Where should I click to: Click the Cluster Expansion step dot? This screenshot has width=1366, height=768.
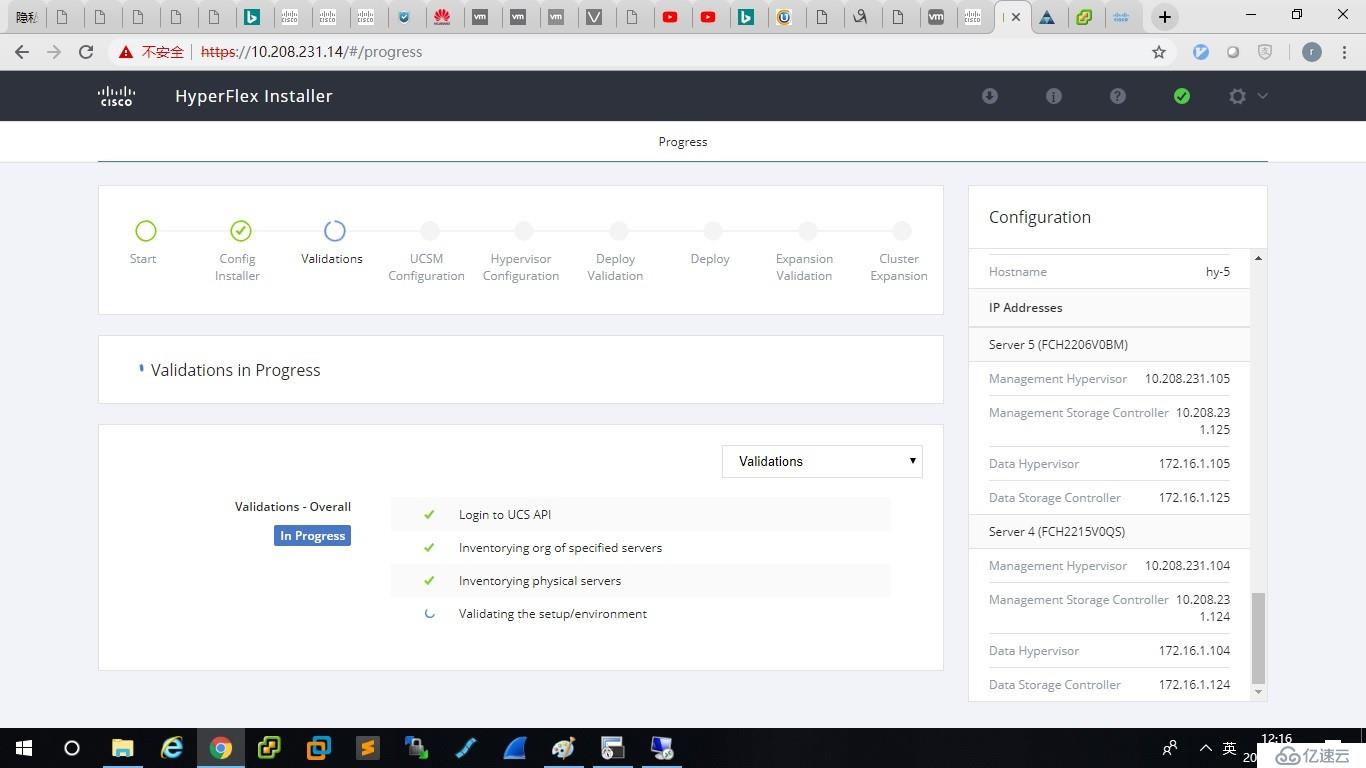tap(901, 231)
